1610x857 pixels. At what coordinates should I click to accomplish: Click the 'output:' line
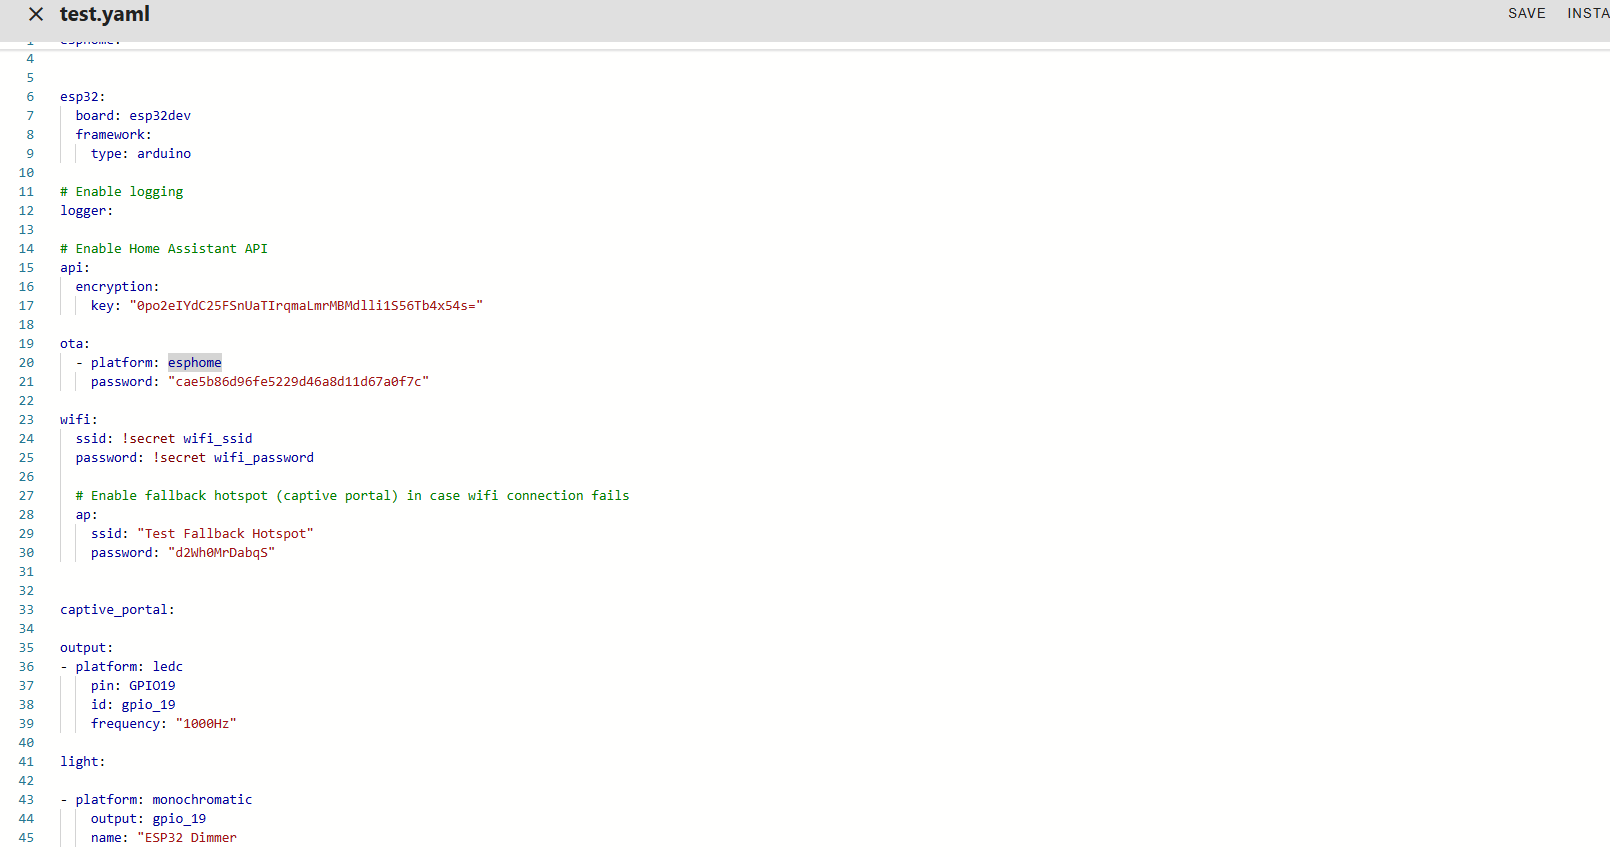coord(87,648)
